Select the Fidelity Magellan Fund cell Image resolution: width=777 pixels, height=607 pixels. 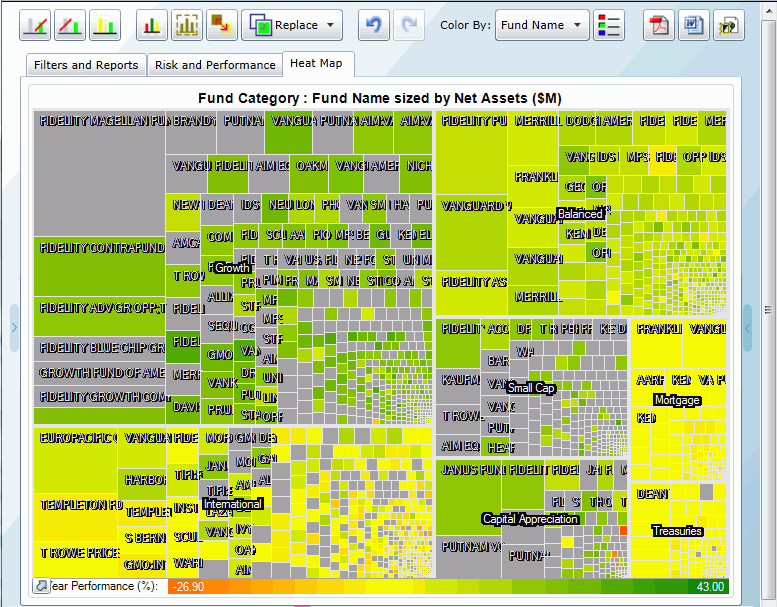[x=100, y=174]
